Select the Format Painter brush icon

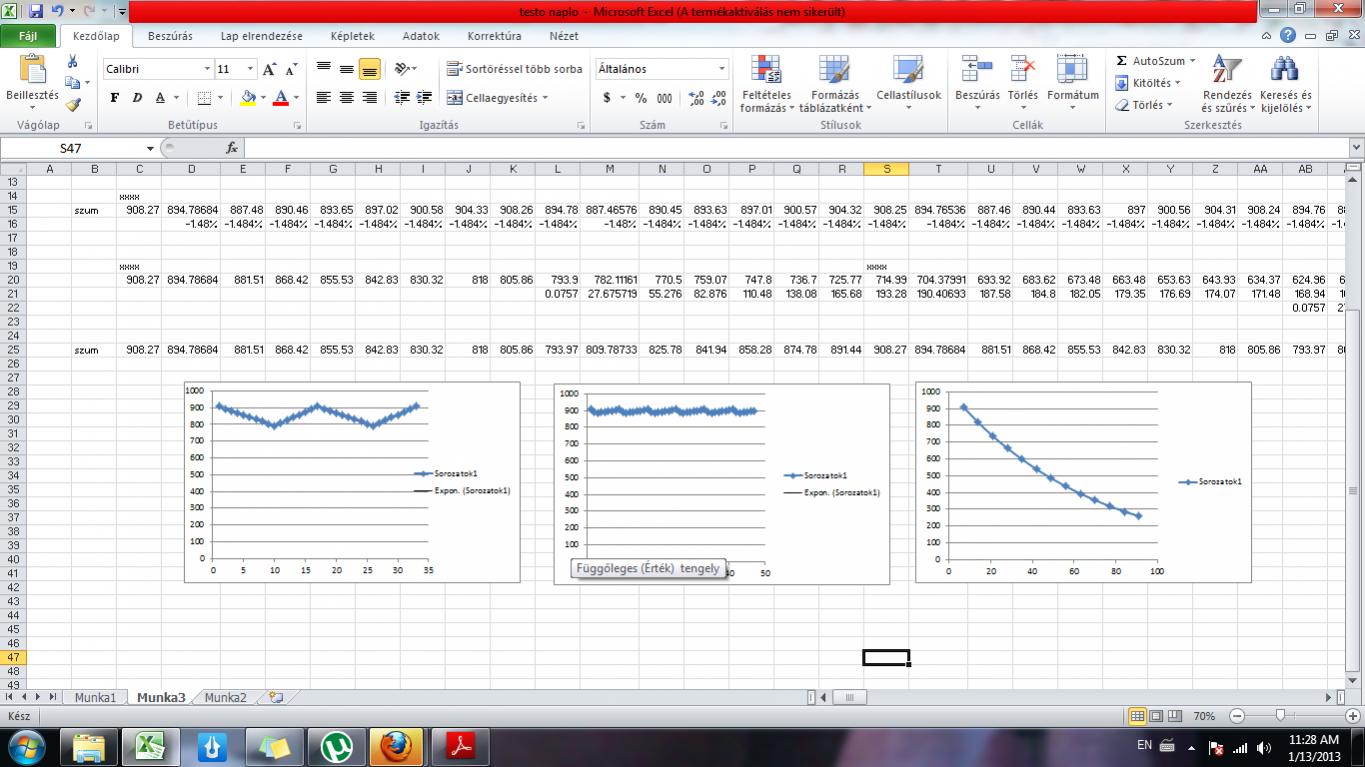coord(72,104)
